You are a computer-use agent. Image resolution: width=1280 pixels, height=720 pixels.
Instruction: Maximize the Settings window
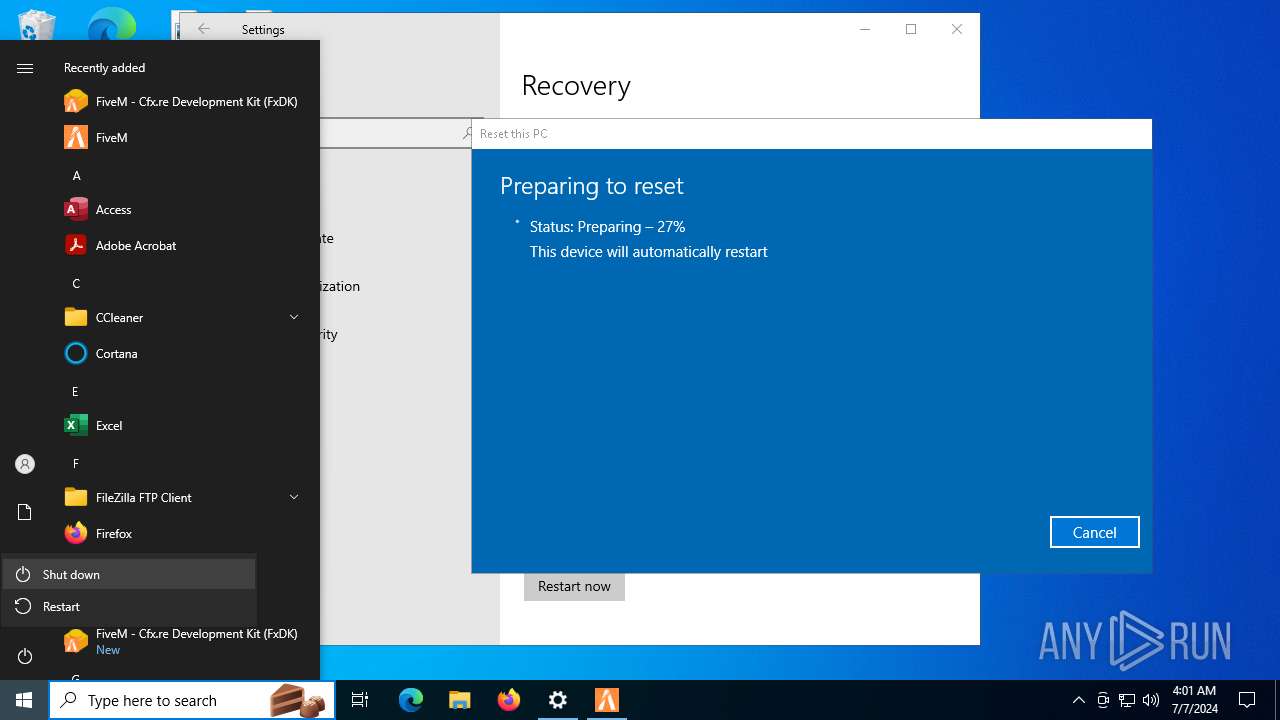click(x=911, y=29)
